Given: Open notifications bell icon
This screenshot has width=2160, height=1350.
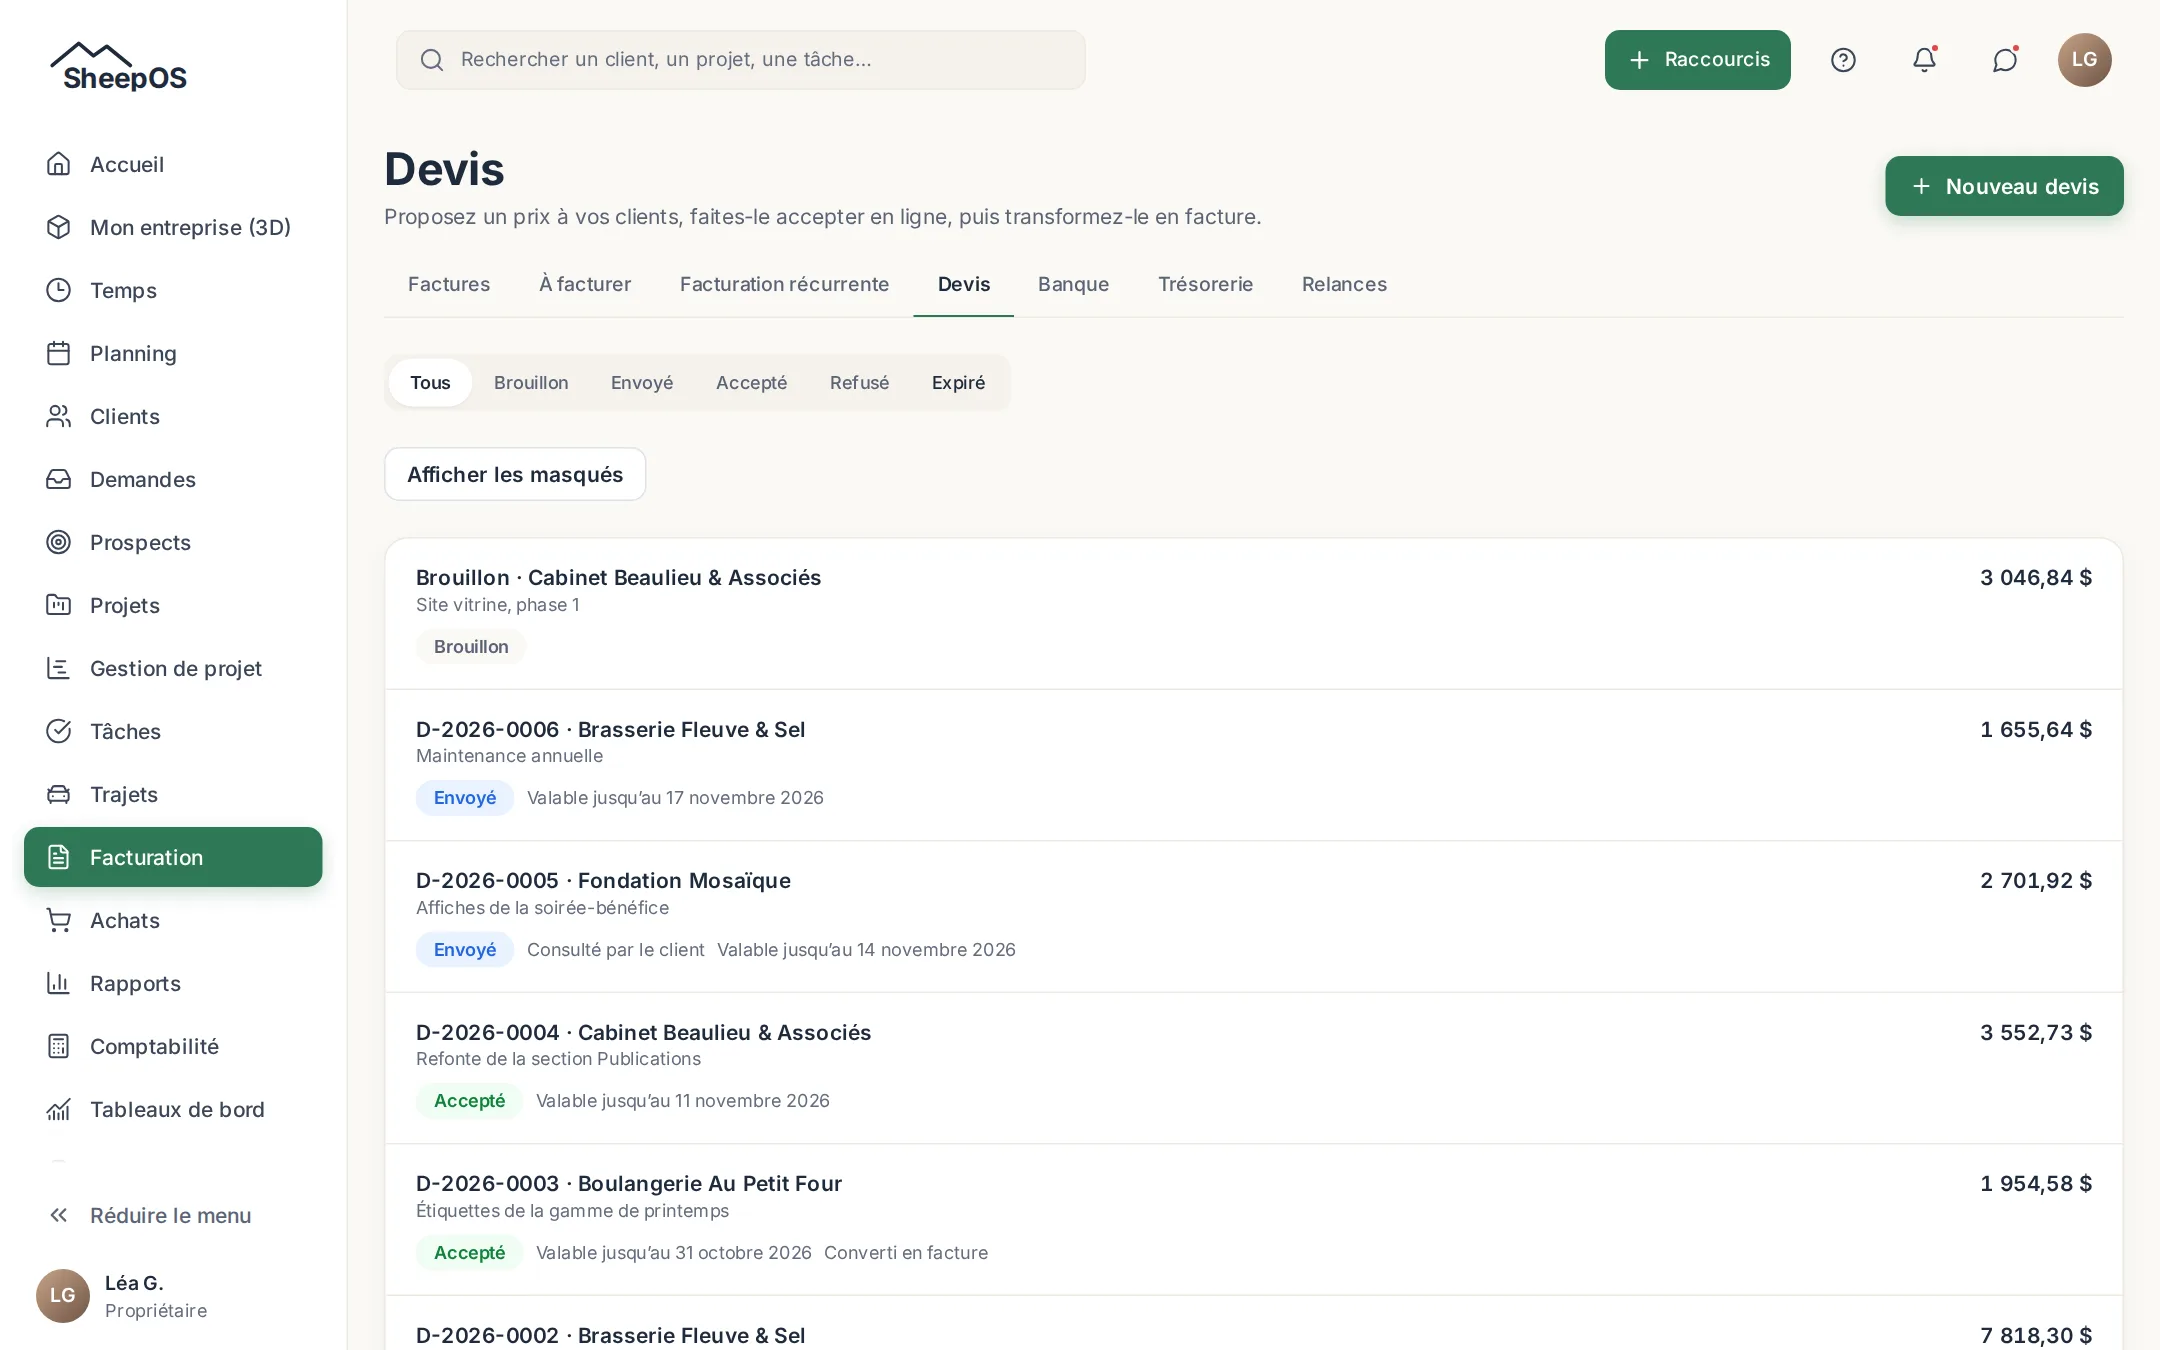Looking at the screenshot, I should [1924, 60].
